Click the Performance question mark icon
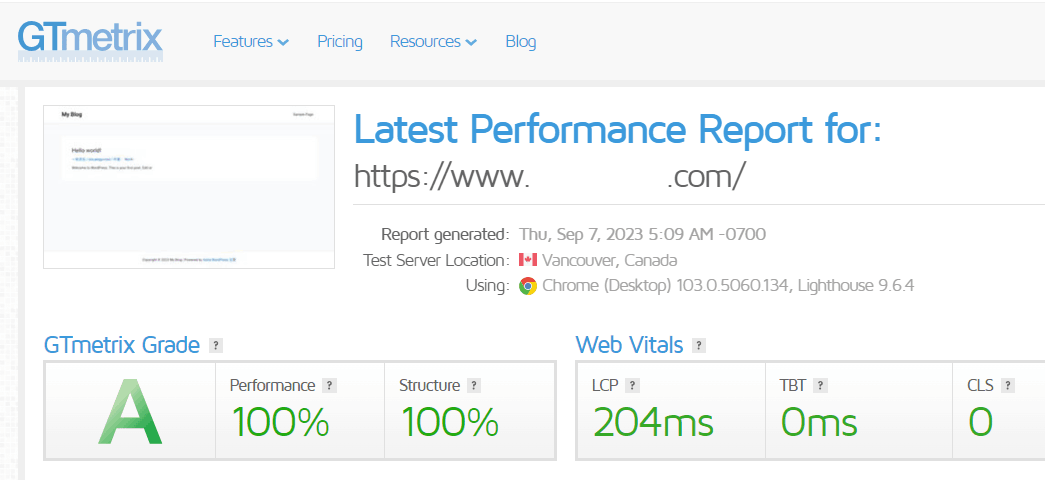1045x480 pixels. pos(329,386)
